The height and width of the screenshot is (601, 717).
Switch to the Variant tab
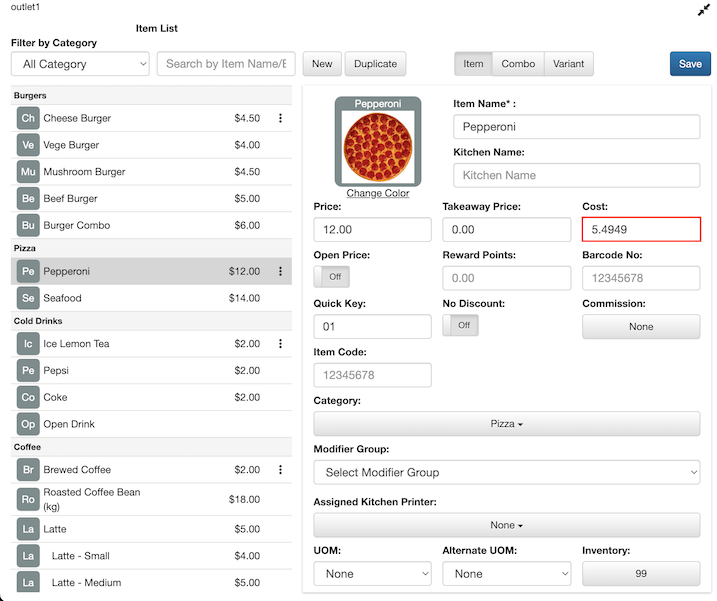(x=568, y=64)
